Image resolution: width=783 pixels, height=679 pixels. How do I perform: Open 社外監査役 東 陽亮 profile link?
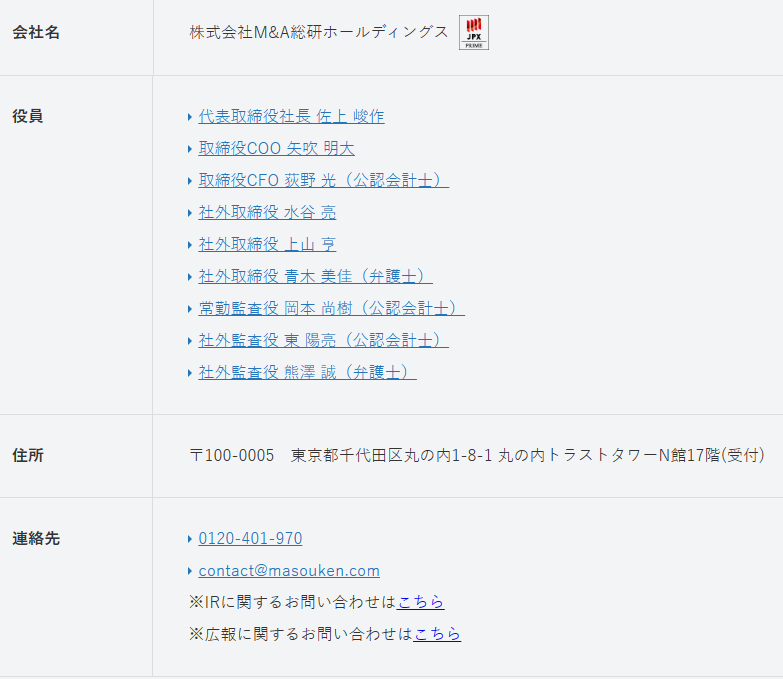point(324,340)
